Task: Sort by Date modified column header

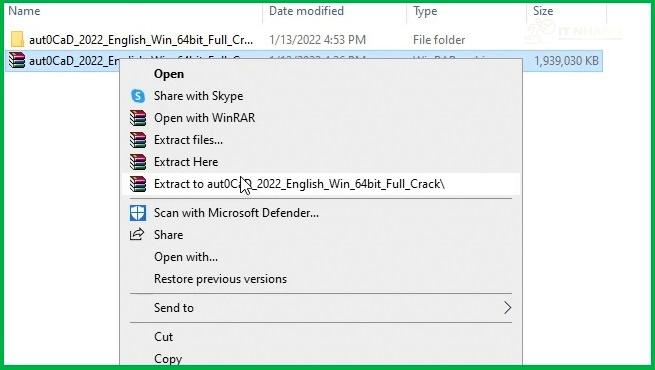Action: (x=306, y=11)
